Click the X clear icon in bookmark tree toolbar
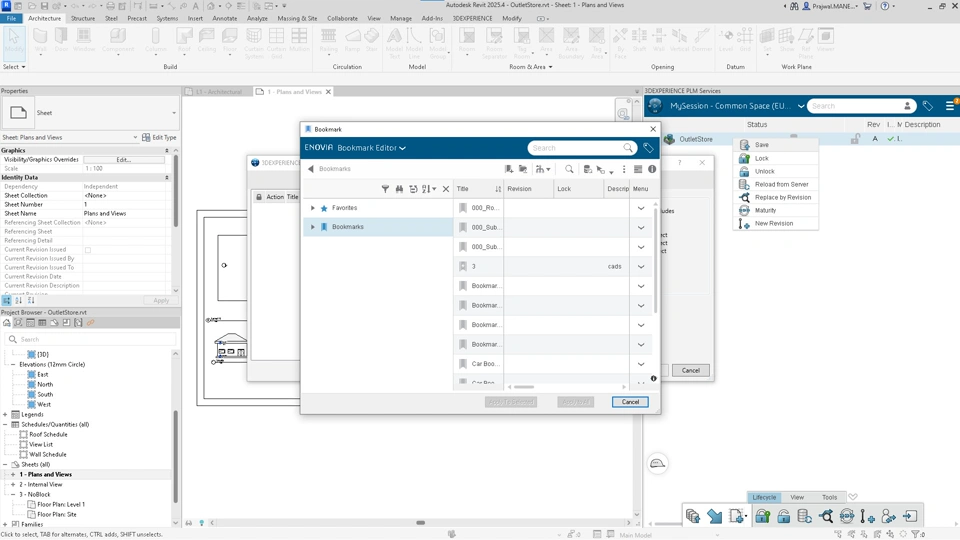 (446, 189)
